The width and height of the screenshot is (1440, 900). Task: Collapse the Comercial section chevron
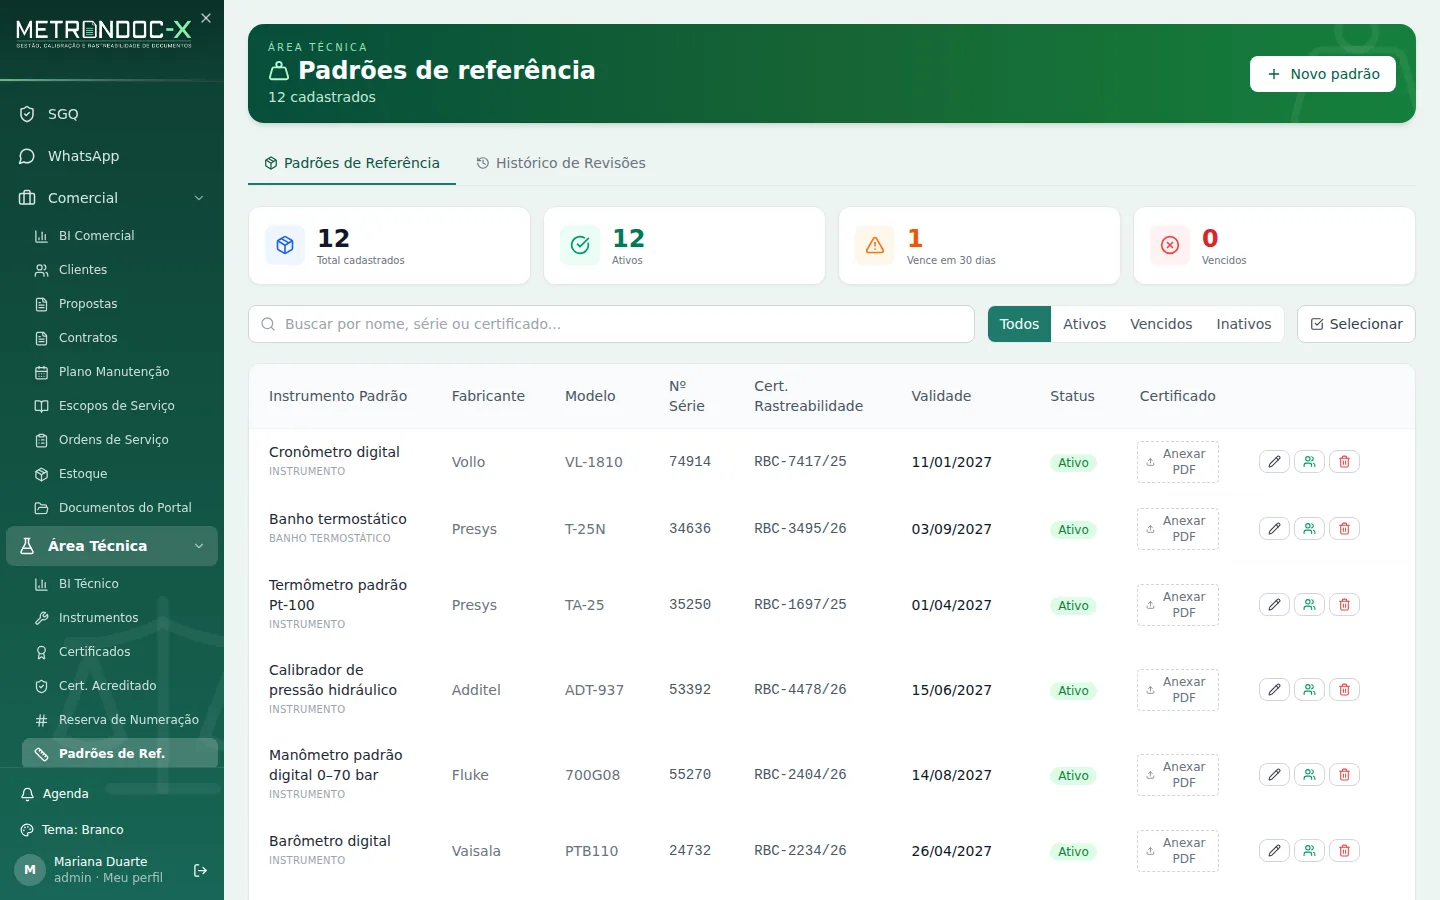click(x=199, y=198)
